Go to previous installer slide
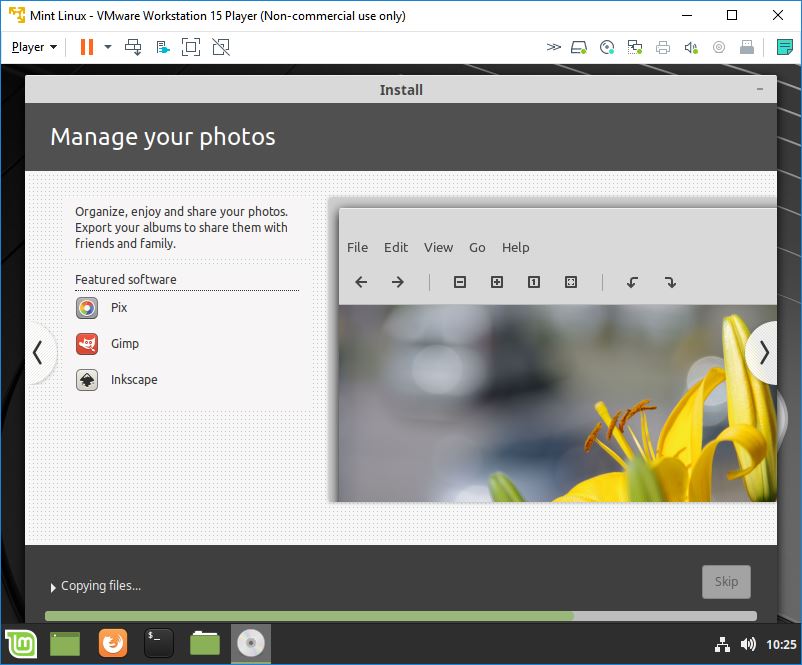 point(38,352)
